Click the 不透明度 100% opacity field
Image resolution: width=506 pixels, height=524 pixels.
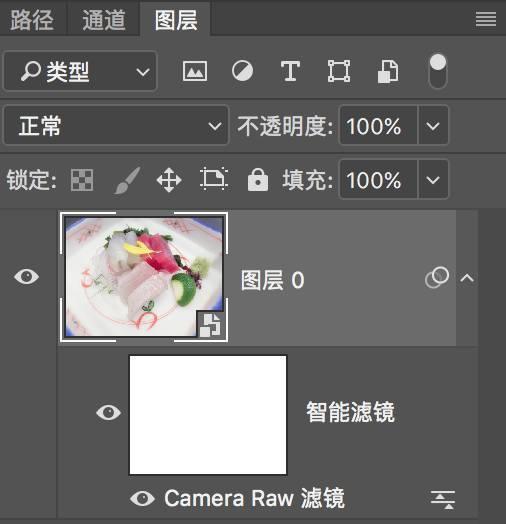tap(378, 125)
